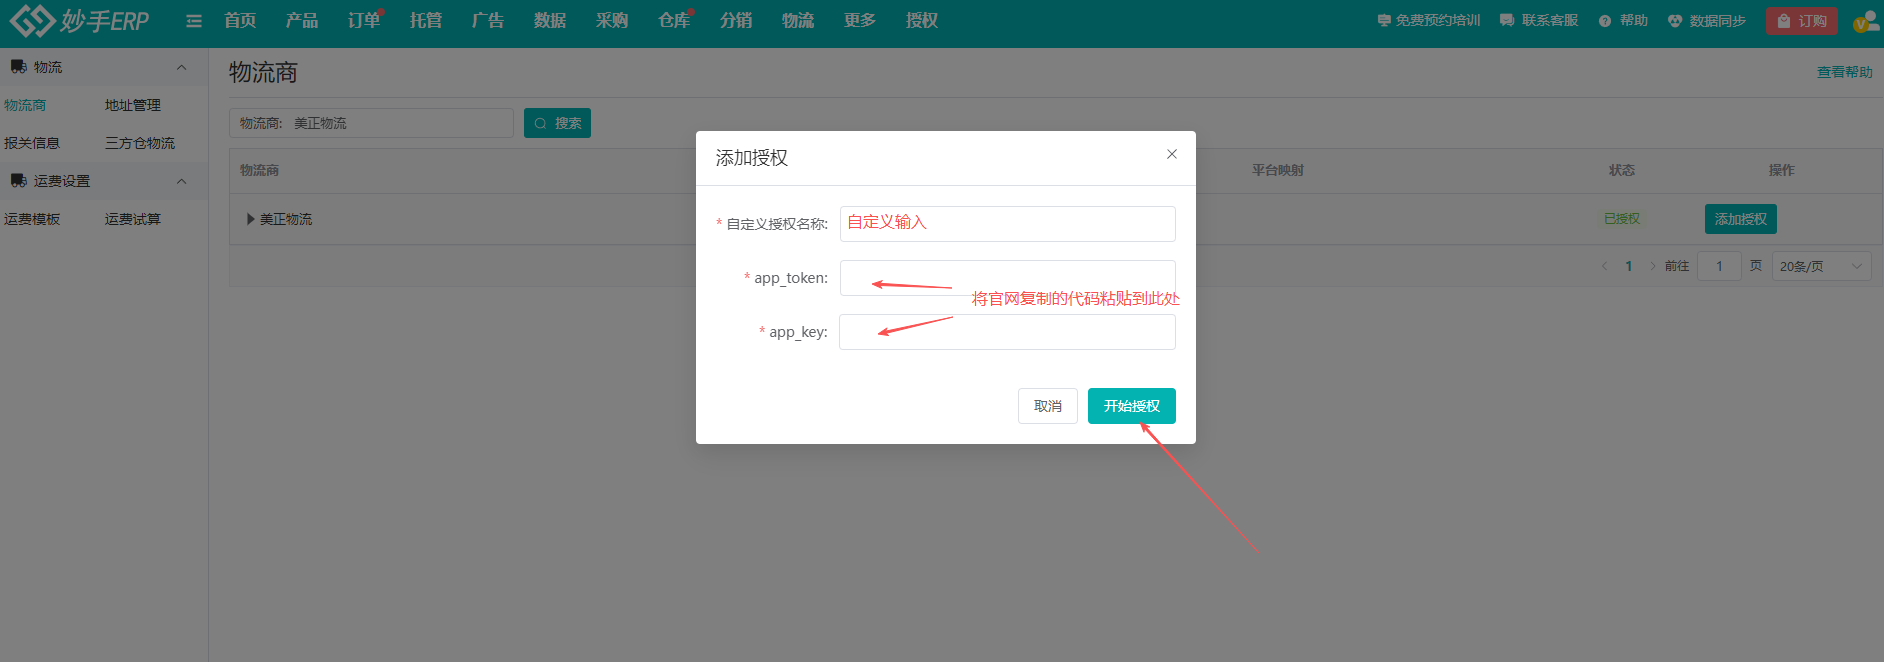The width and height of the screenshot is (1884, 662).
Task: Collapse the 物流 sidebar section
Action: pos(181,67)
